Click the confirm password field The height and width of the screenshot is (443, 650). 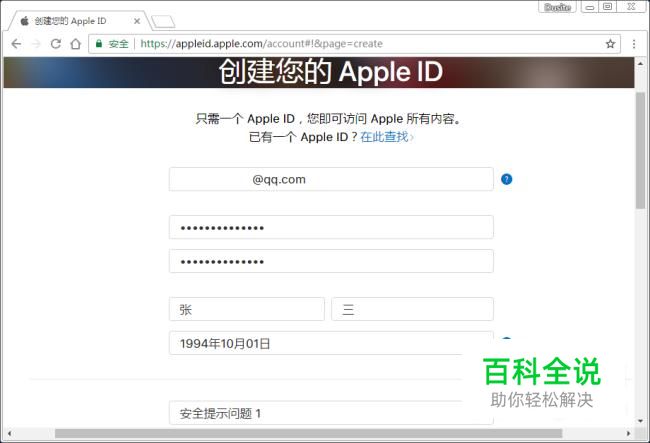coord(331,261)
